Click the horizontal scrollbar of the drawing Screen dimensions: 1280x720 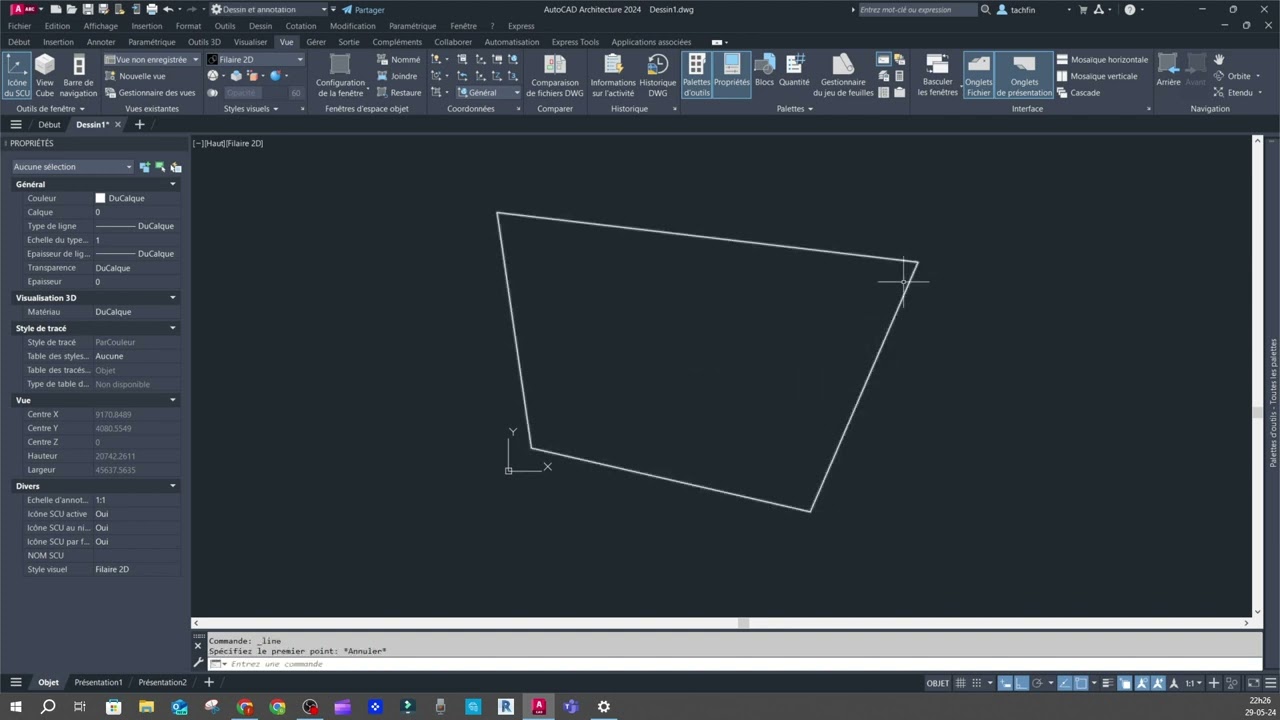click(x=720, y=623)
